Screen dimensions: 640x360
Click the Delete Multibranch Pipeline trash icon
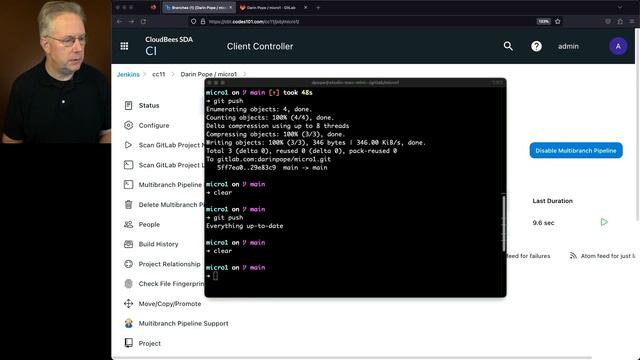(x=128, y=204)
